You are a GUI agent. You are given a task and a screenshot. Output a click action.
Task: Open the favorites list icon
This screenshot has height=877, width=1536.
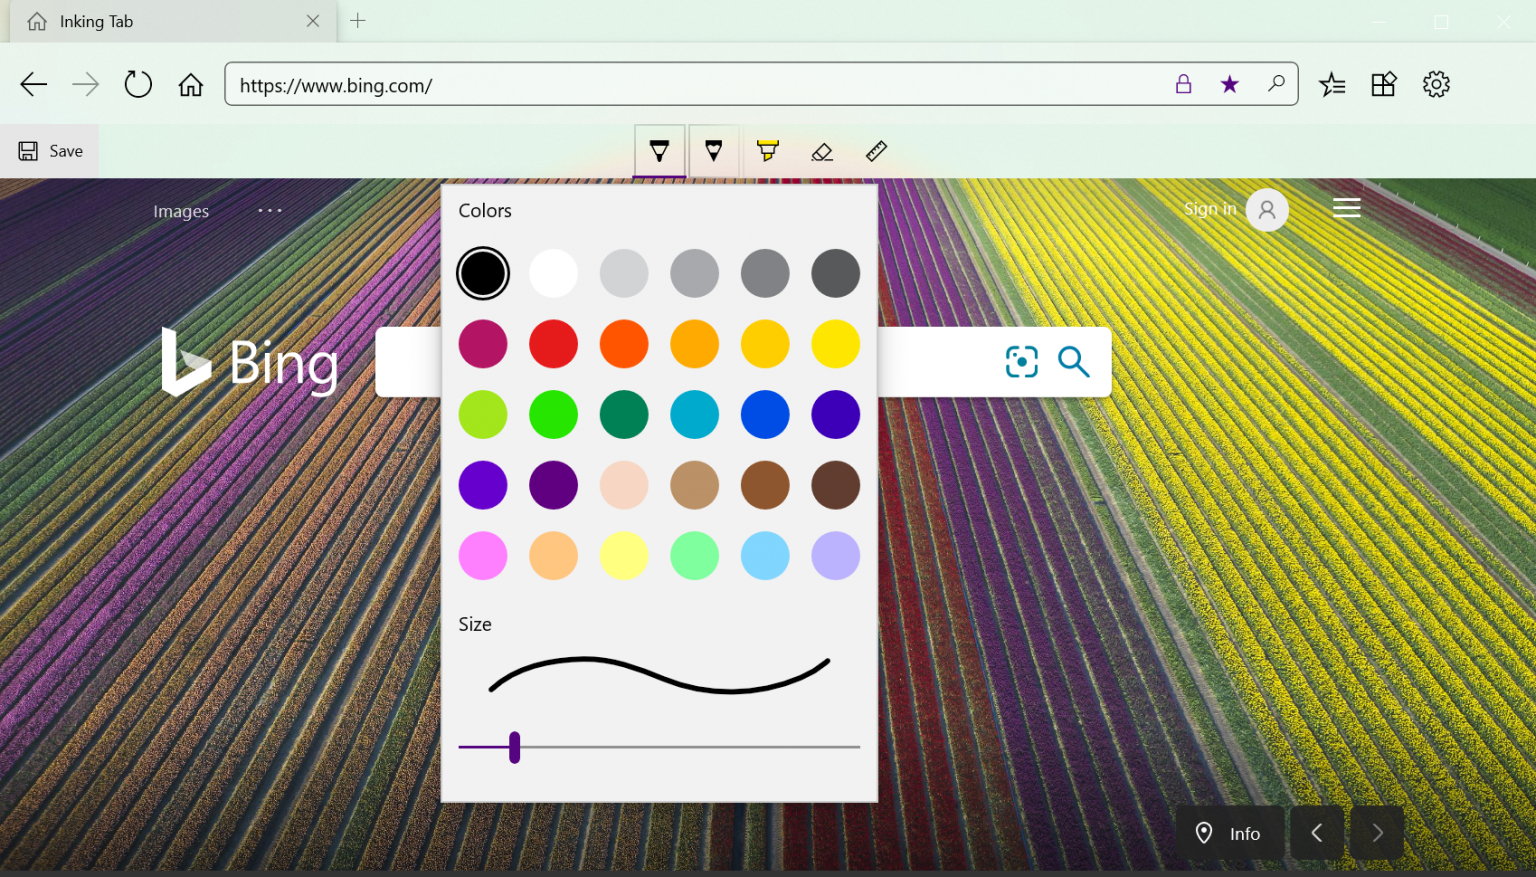point(1332,85)
